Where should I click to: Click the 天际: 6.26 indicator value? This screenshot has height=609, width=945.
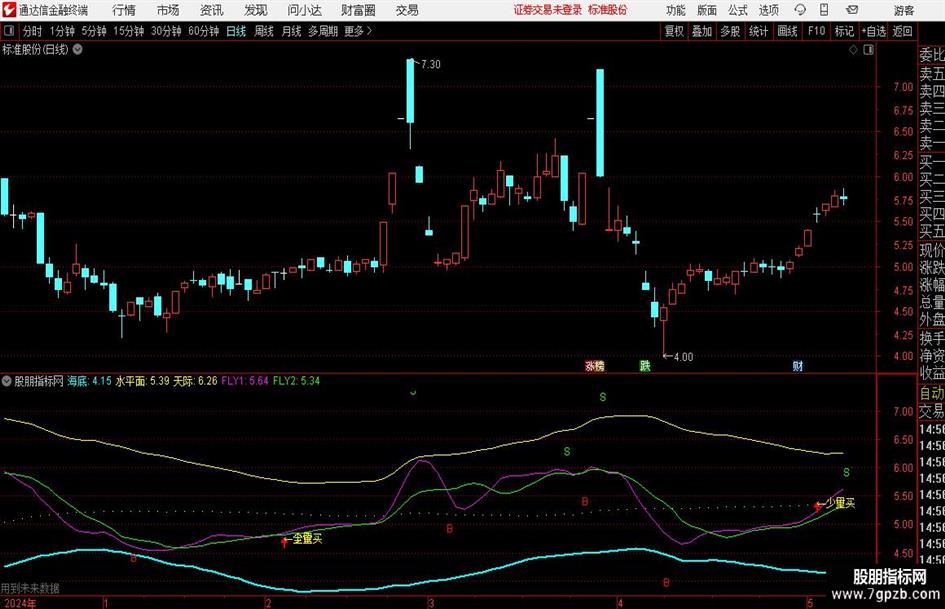pos(195,381)
